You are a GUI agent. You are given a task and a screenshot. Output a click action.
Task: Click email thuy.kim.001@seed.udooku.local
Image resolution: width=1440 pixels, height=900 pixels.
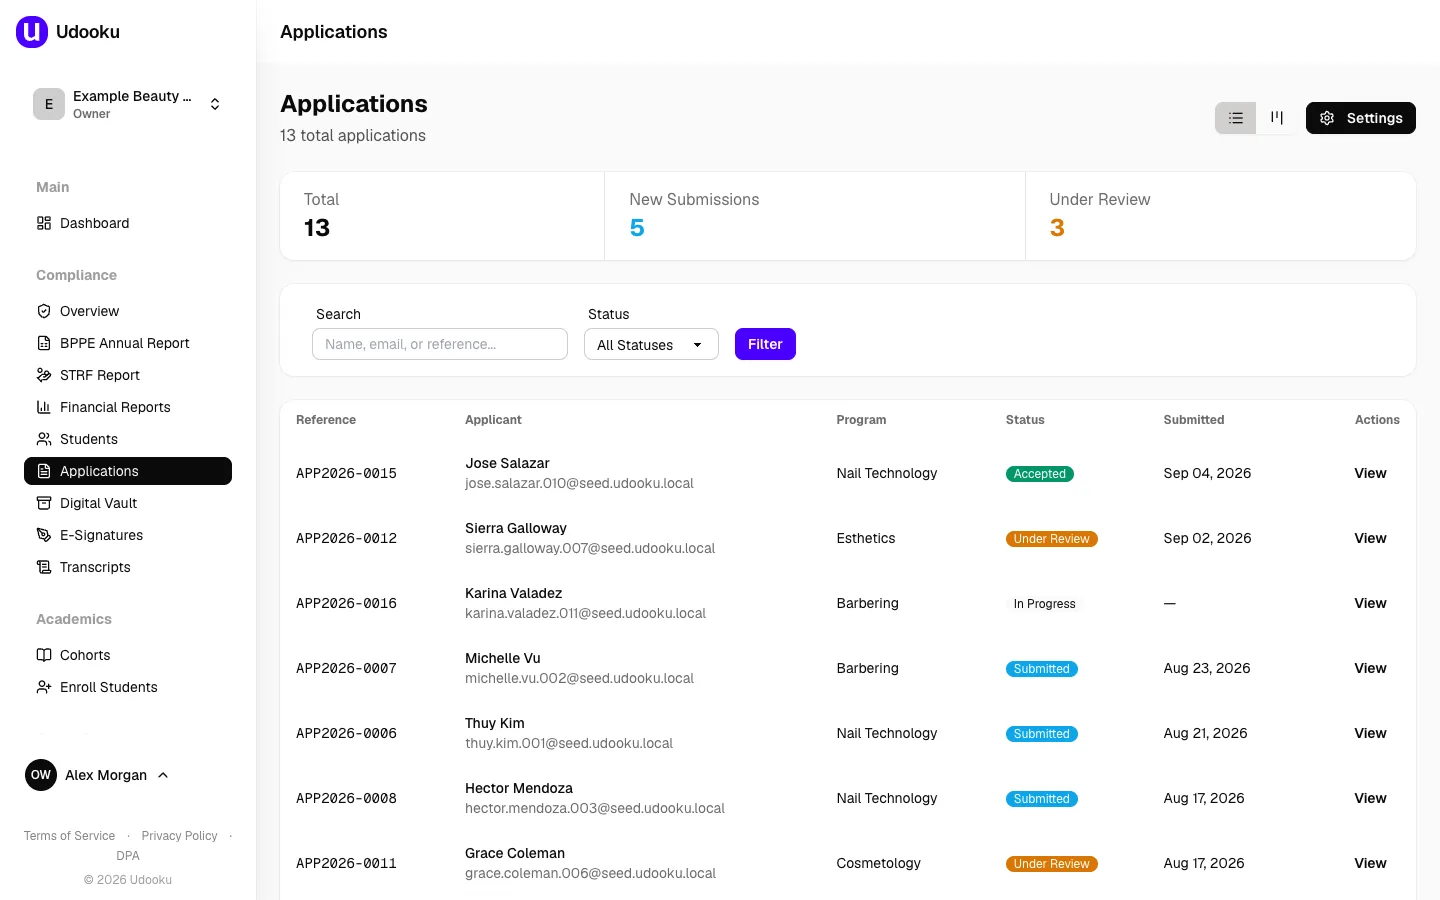click(569, 743)
